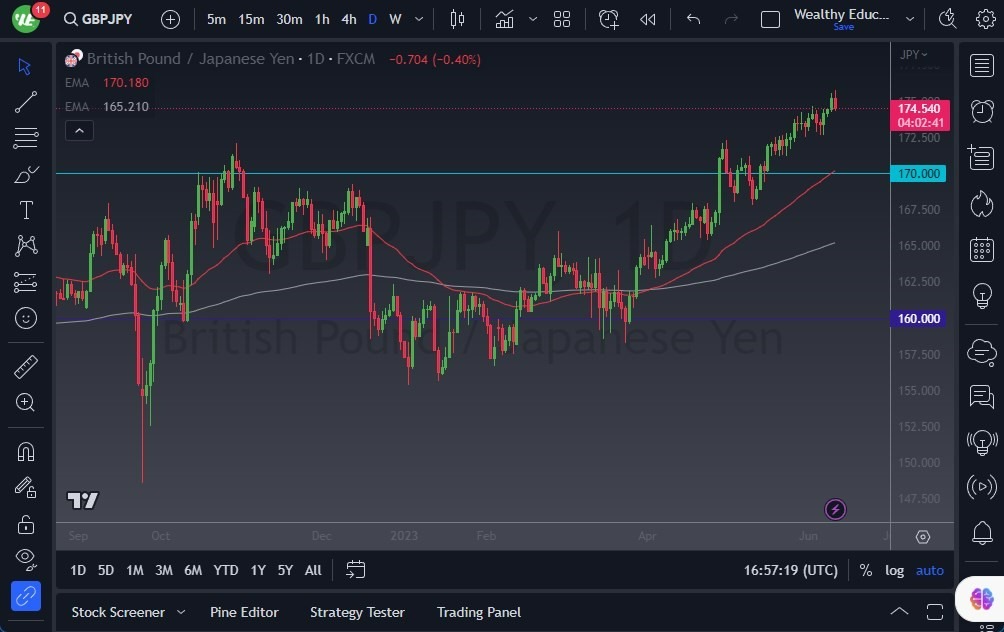Click the Save link in the top bar
Screen dimensions: 1004x632
click(844, 27)
